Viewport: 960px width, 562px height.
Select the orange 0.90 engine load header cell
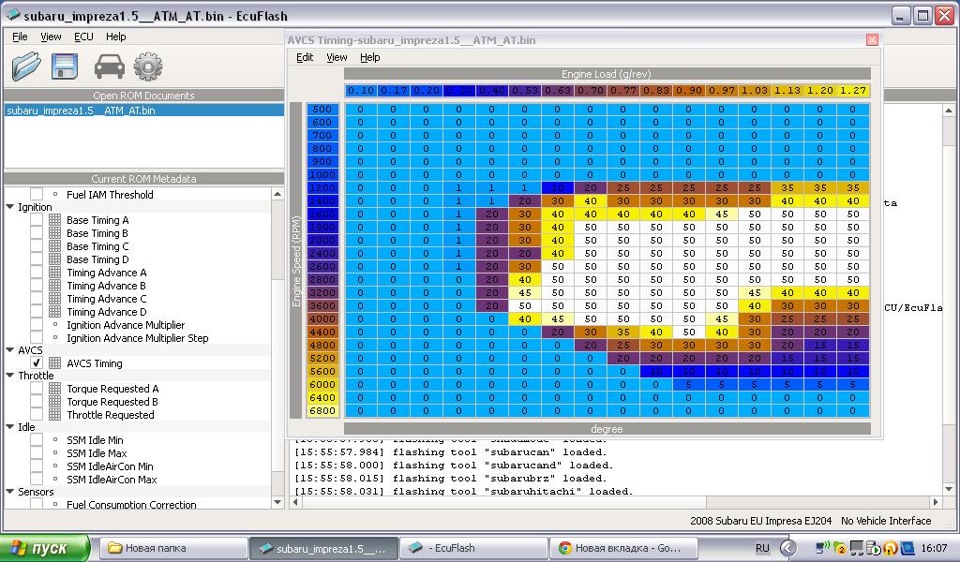689,91
